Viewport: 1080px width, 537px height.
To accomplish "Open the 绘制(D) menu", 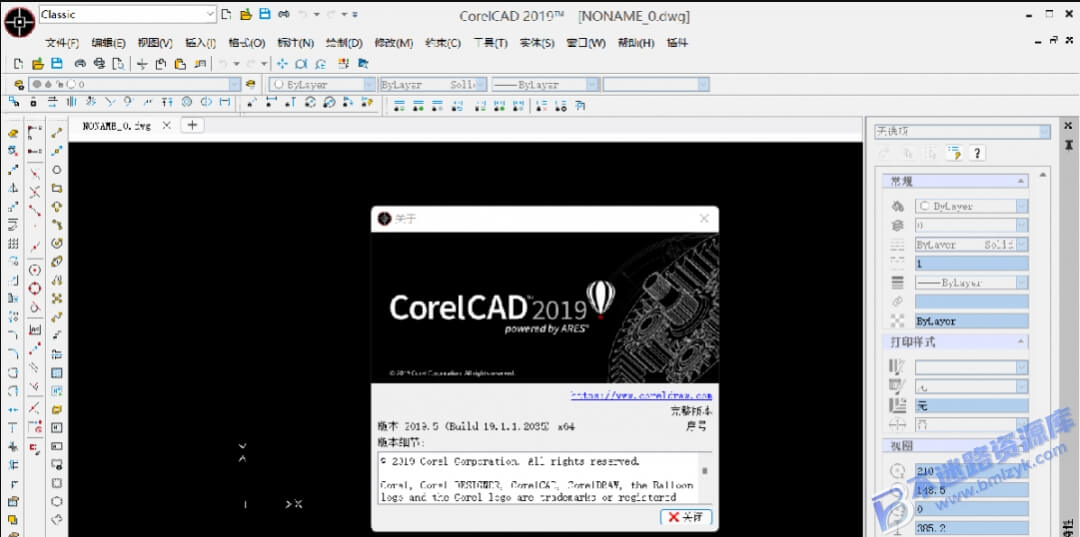I will pyautogui.click(x=344, y=43).
